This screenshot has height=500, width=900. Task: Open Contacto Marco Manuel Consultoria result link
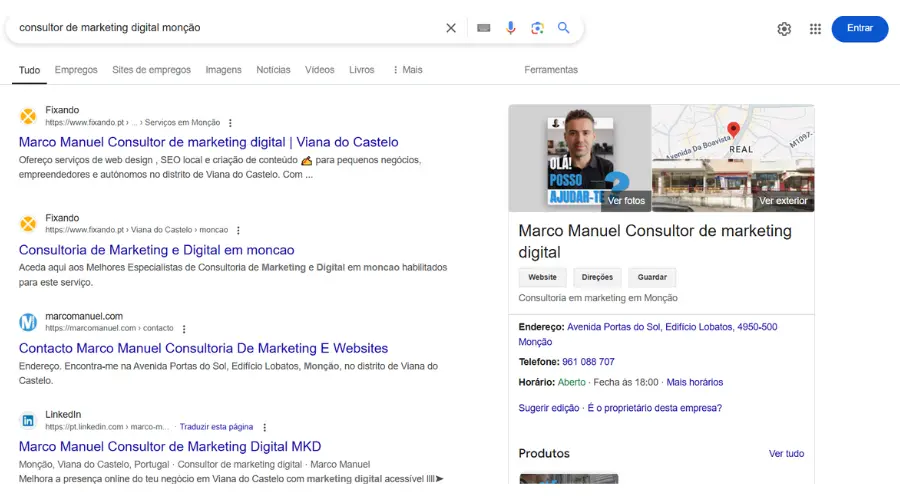(x=203, y=348)
